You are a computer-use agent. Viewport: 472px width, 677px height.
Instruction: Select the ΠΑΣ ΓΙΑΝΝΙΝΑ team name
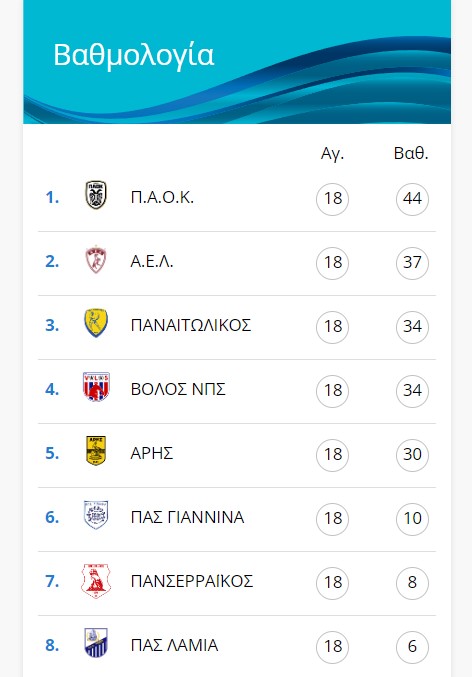click(187, 517)
